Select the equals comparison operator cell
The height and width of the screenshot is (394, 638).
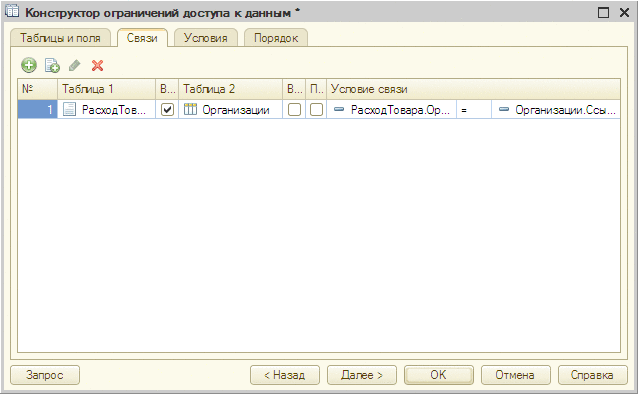pyautogui.click(x=474, y=109)
